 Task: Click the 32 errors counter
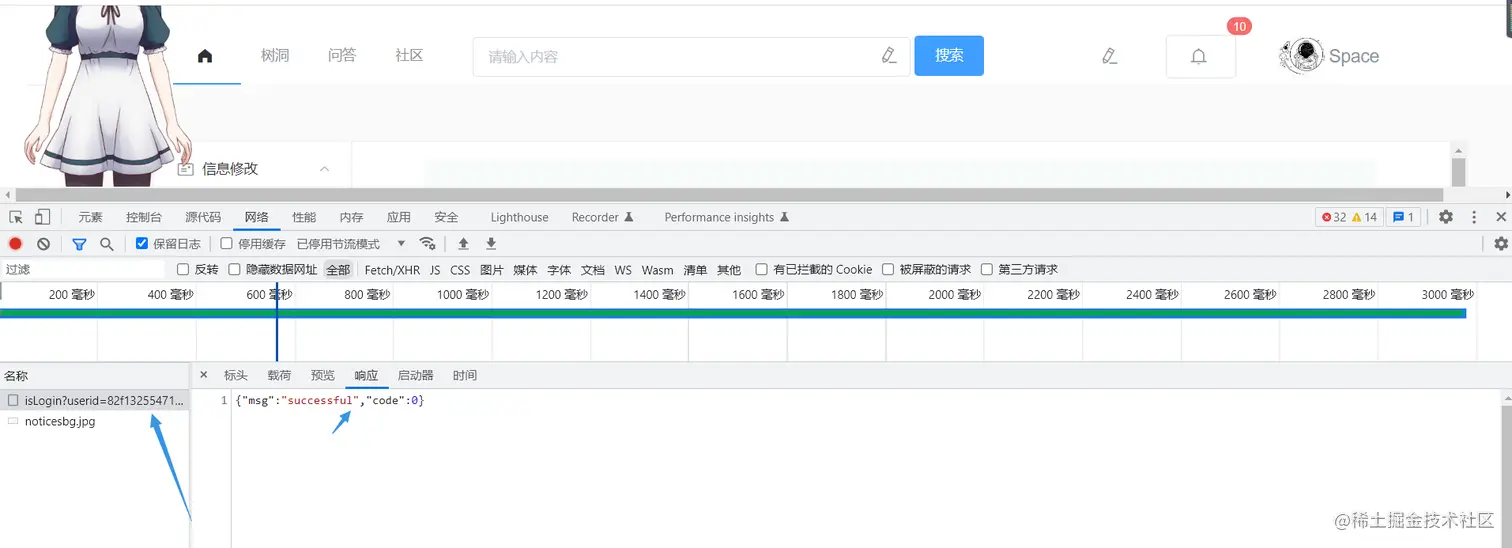click(1334, 217)
